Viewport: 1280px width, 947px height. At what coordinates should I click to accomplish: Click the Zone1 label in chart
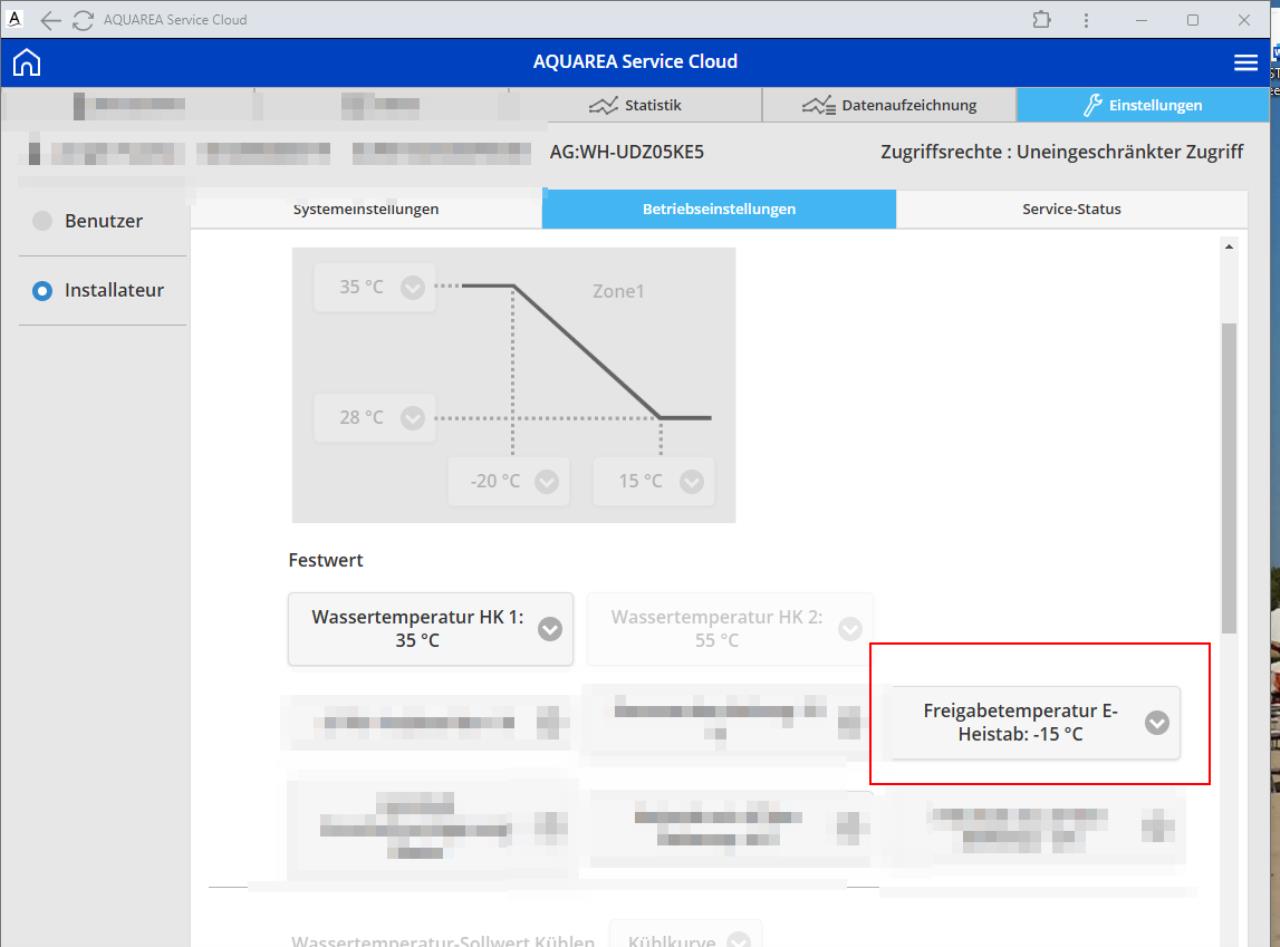coord(619,292)
